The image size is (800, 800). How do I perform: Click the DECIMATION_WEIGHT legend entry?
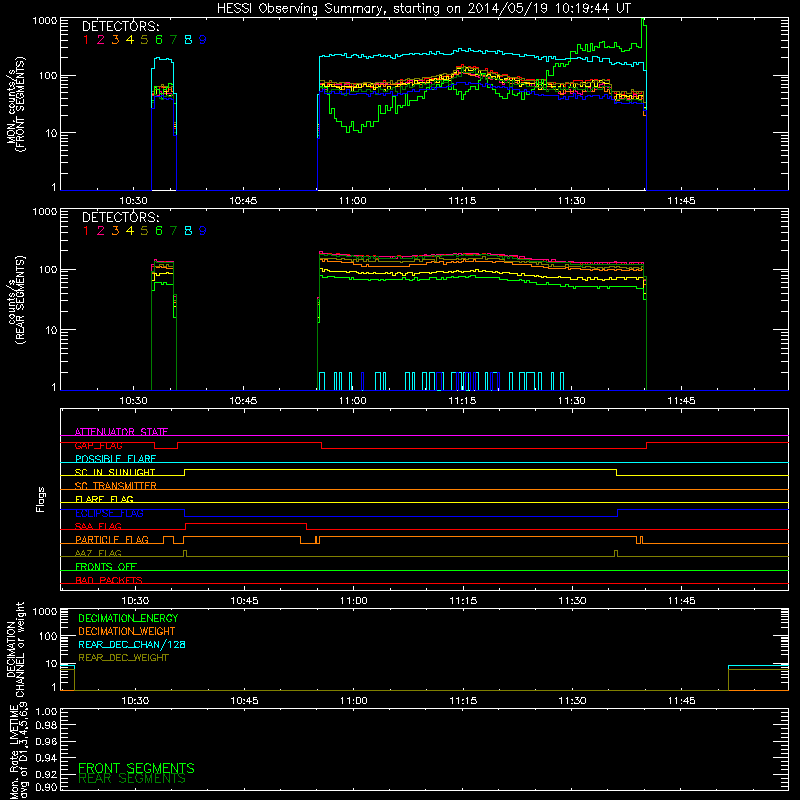(x=127, y=632)
